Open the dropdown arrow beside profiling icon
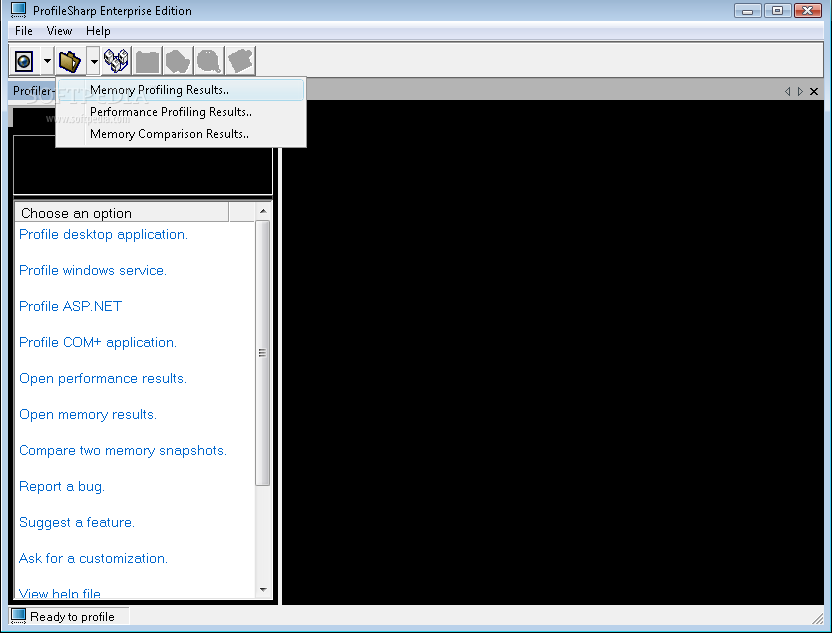The width and height of the screenshot is (832, 633). 47,61
